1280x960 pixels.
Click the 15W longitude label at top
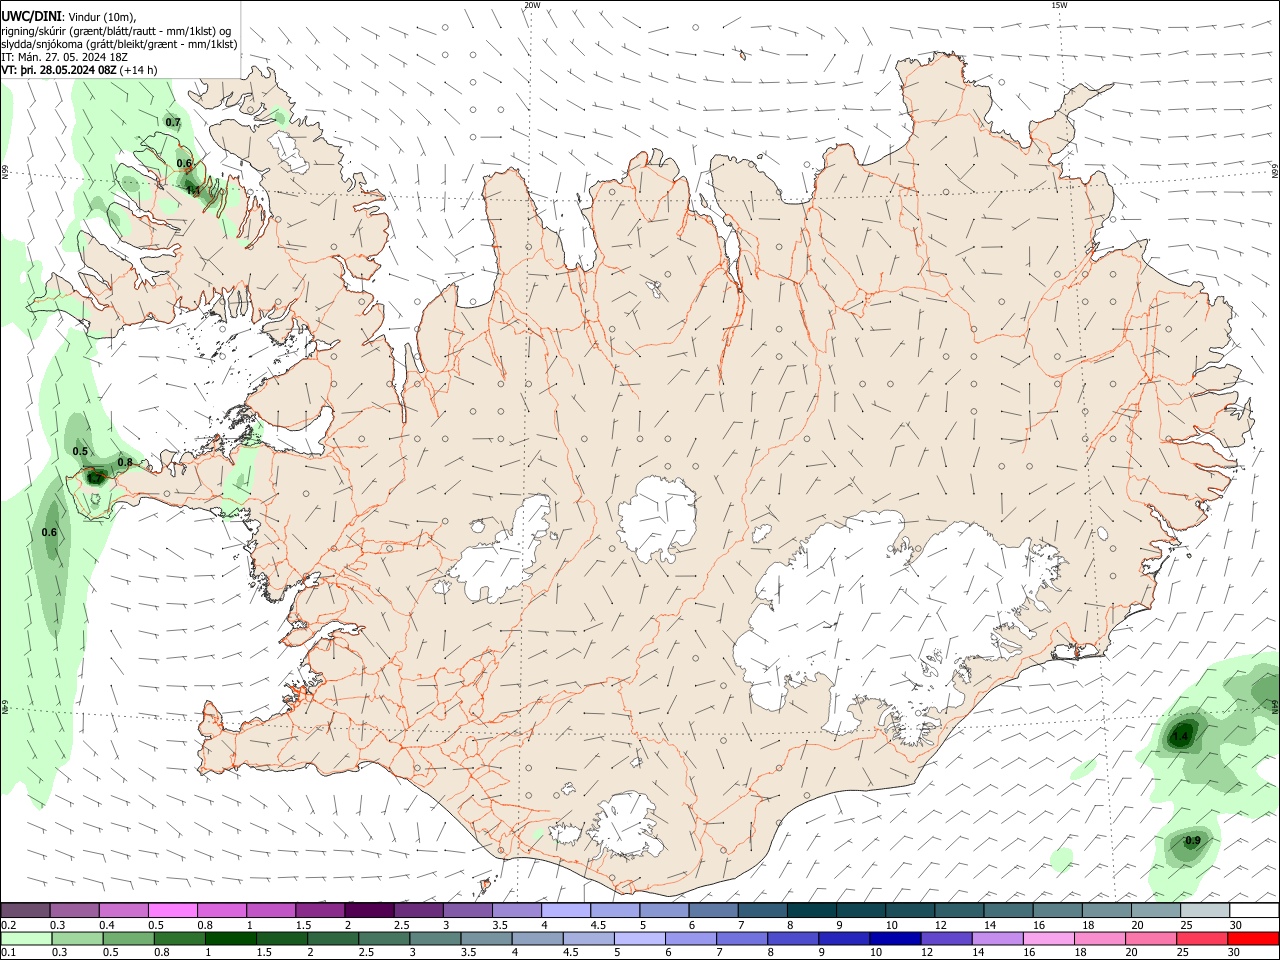tap(1060, 5)
